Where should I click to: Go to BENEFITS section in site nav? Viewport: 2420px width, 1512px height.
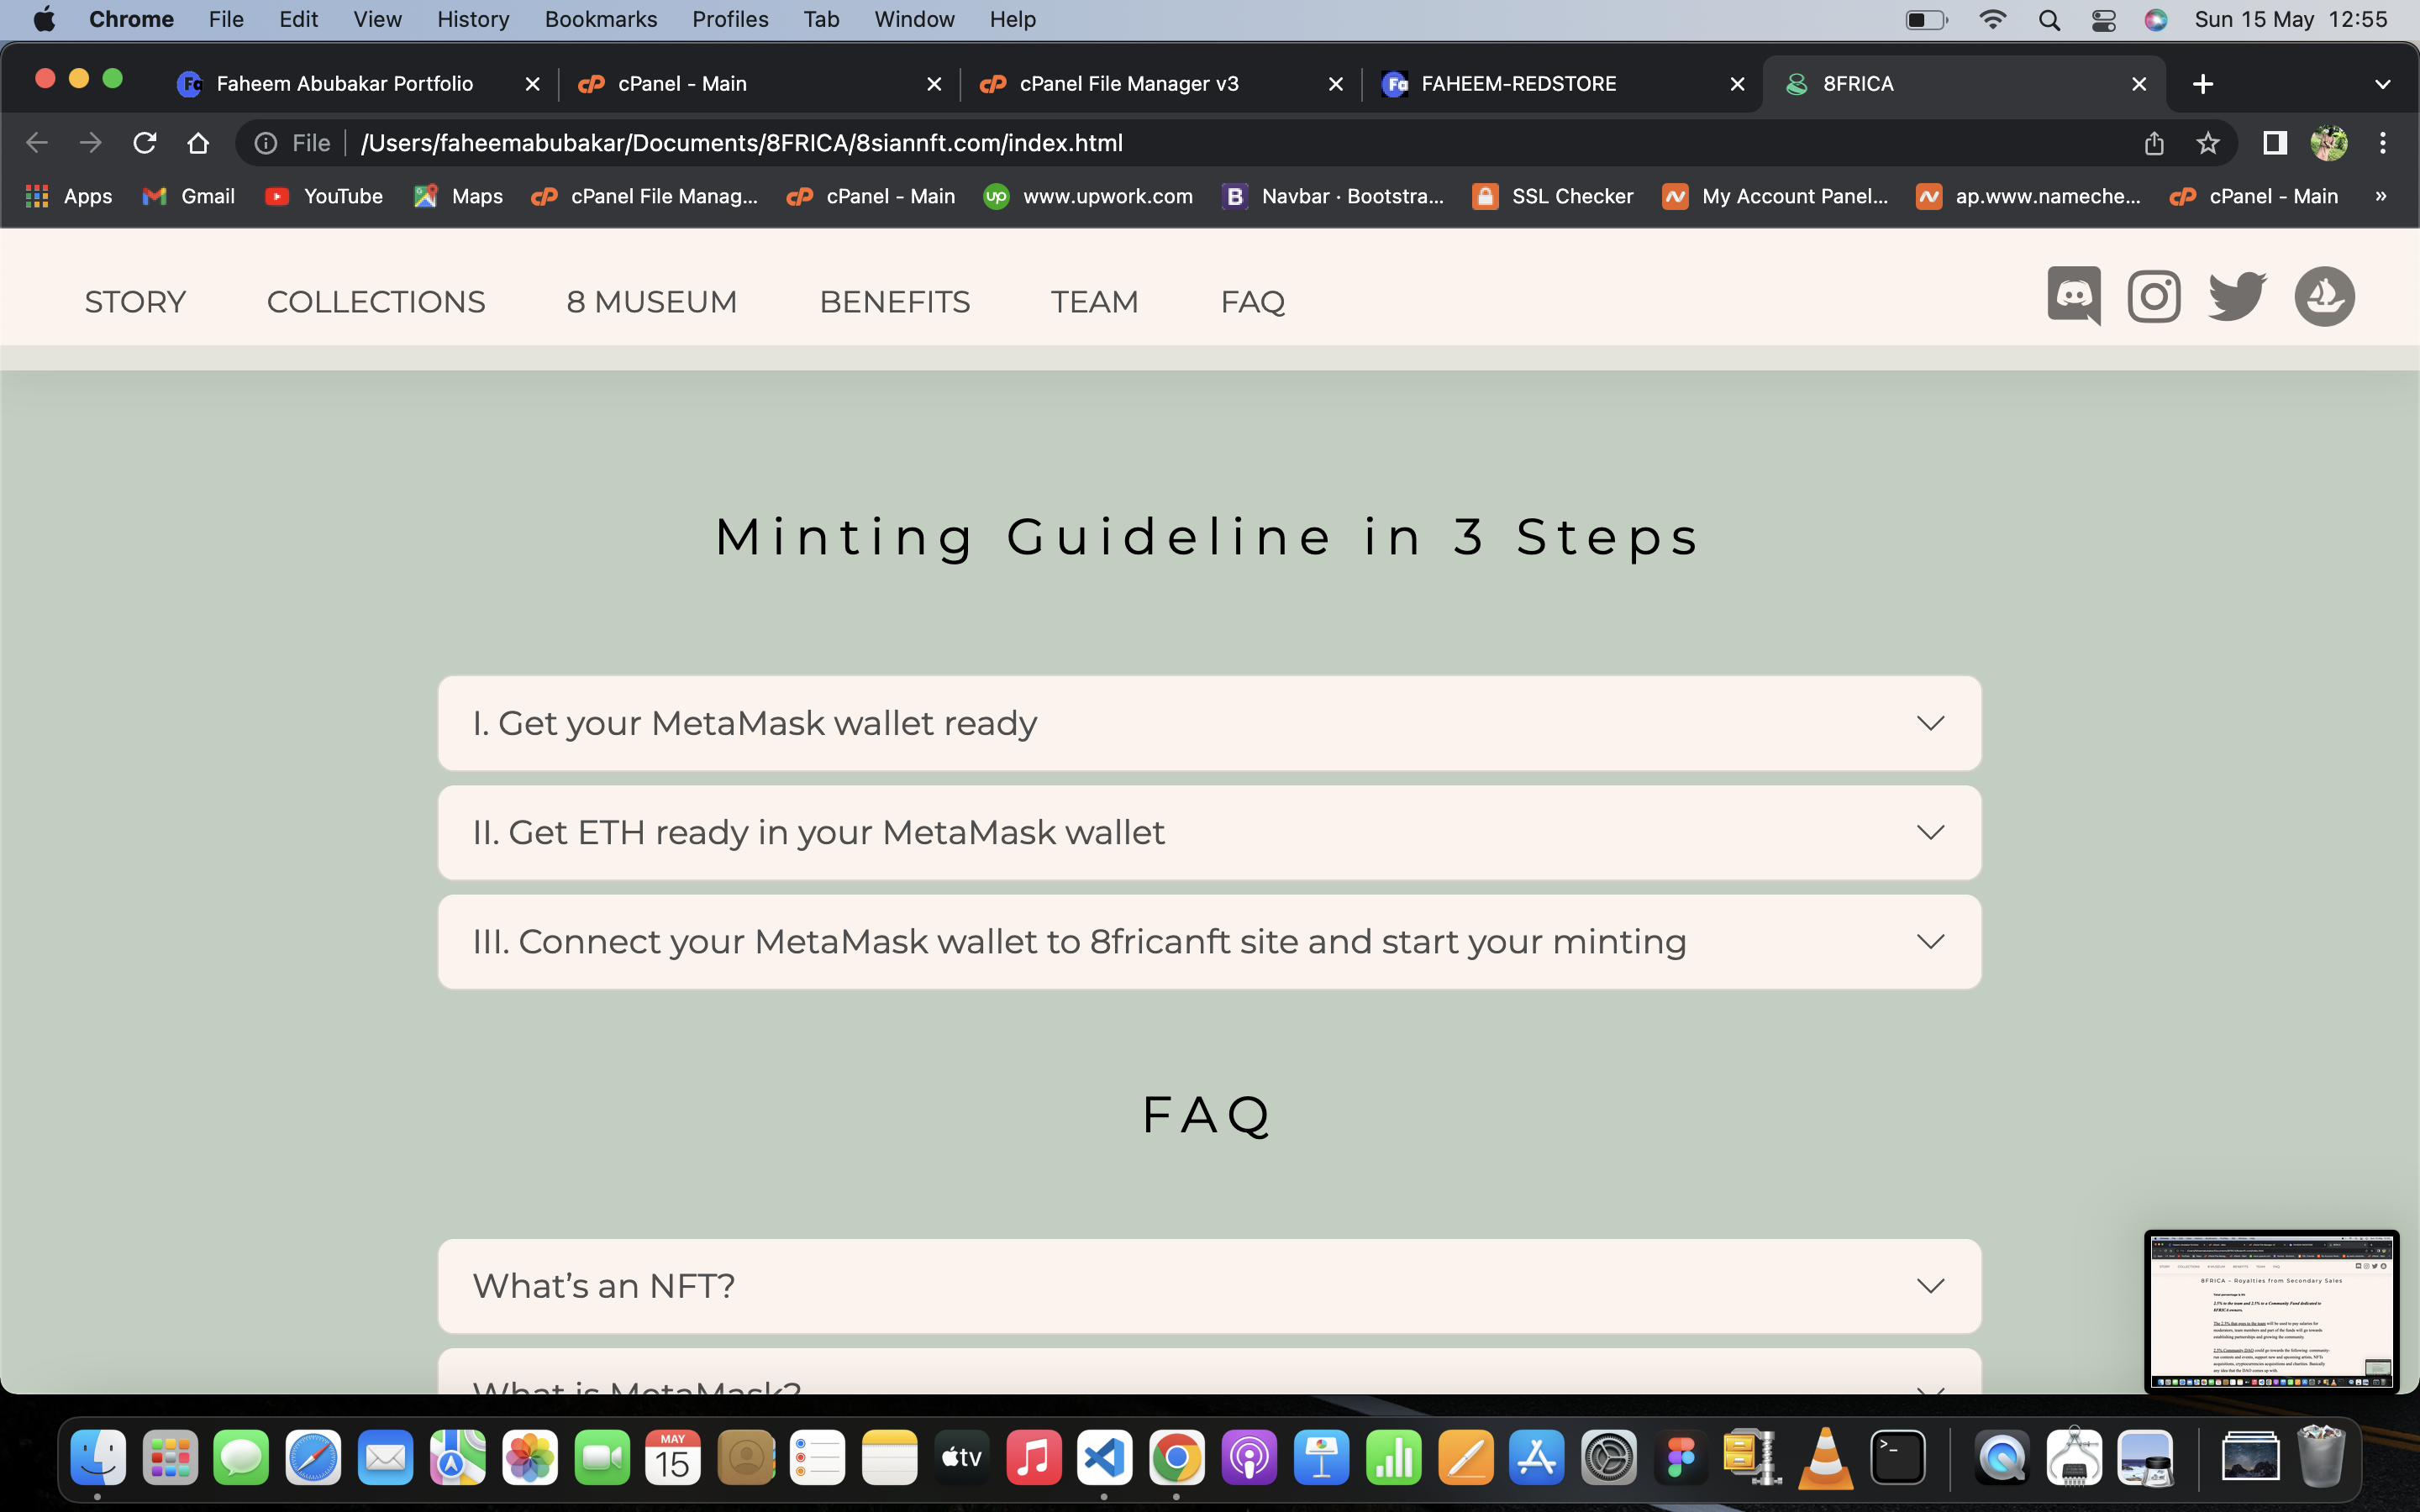(x=894, y=302)
